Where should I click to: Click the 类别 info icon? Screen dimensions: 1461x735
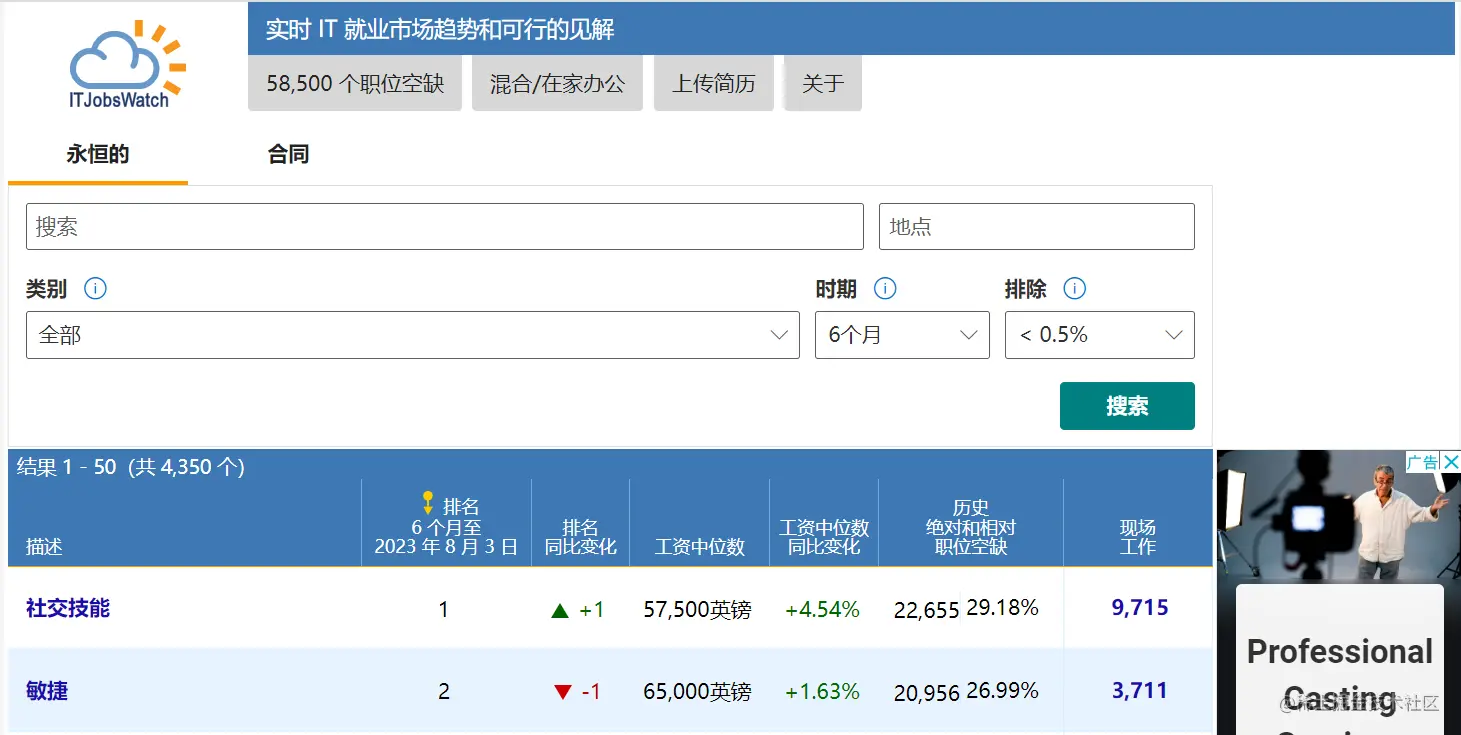pyautogui.click(x=95, y=288)
